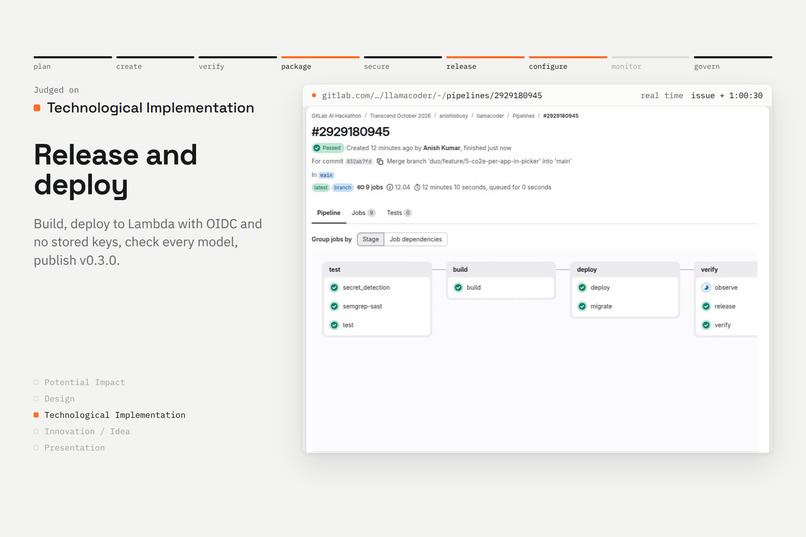Group jobs by Job dependencies
806x537 pixels.
point(415,239)
